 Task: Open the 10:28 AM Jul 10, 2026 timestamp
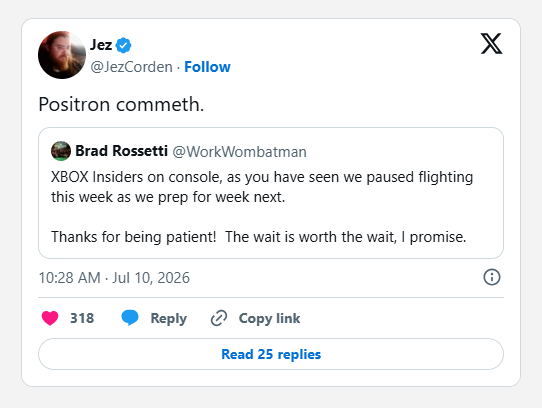[x=114, y=278]
